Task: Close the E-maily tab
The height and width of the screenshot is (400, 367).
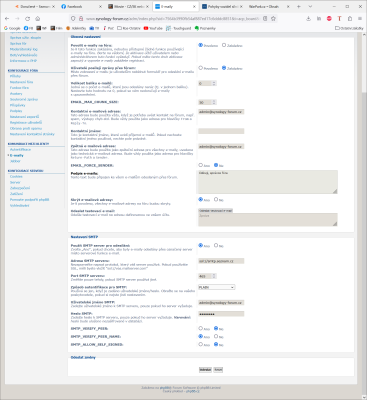Action: click(x=194, y=6)
